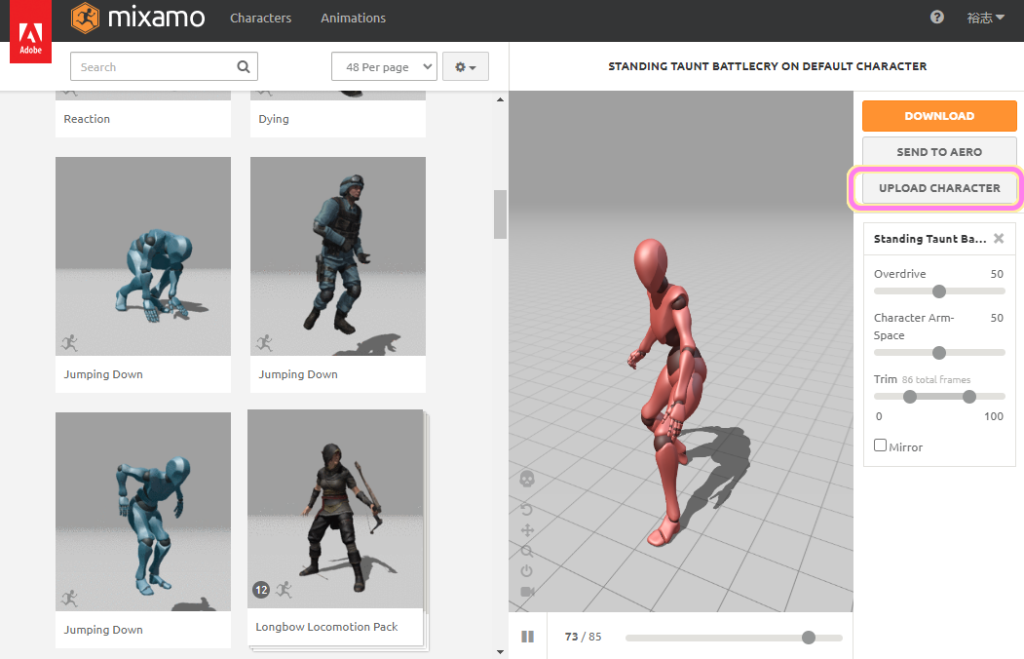Image resolution: width=1024 pixels, height=659 pixels.
Task: Open the 48 Per page dropdown
Action: click(384, 65)
